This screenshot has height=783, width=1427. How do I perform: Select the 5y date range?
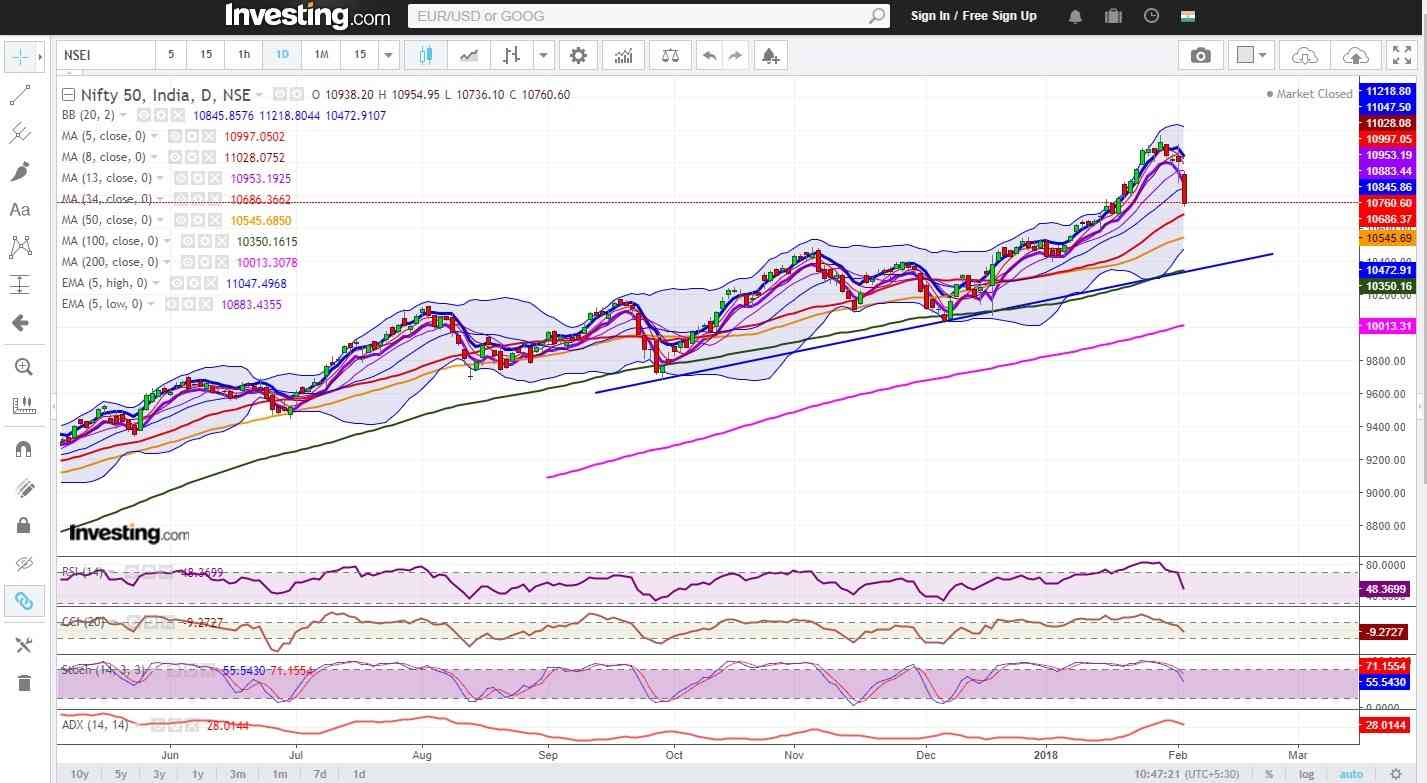tap(121, 774)
